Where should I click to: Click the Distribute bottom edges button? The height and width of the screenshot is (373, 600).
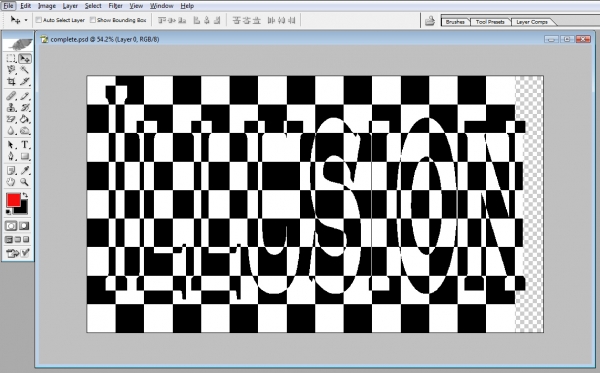click(x=256, y=20)
